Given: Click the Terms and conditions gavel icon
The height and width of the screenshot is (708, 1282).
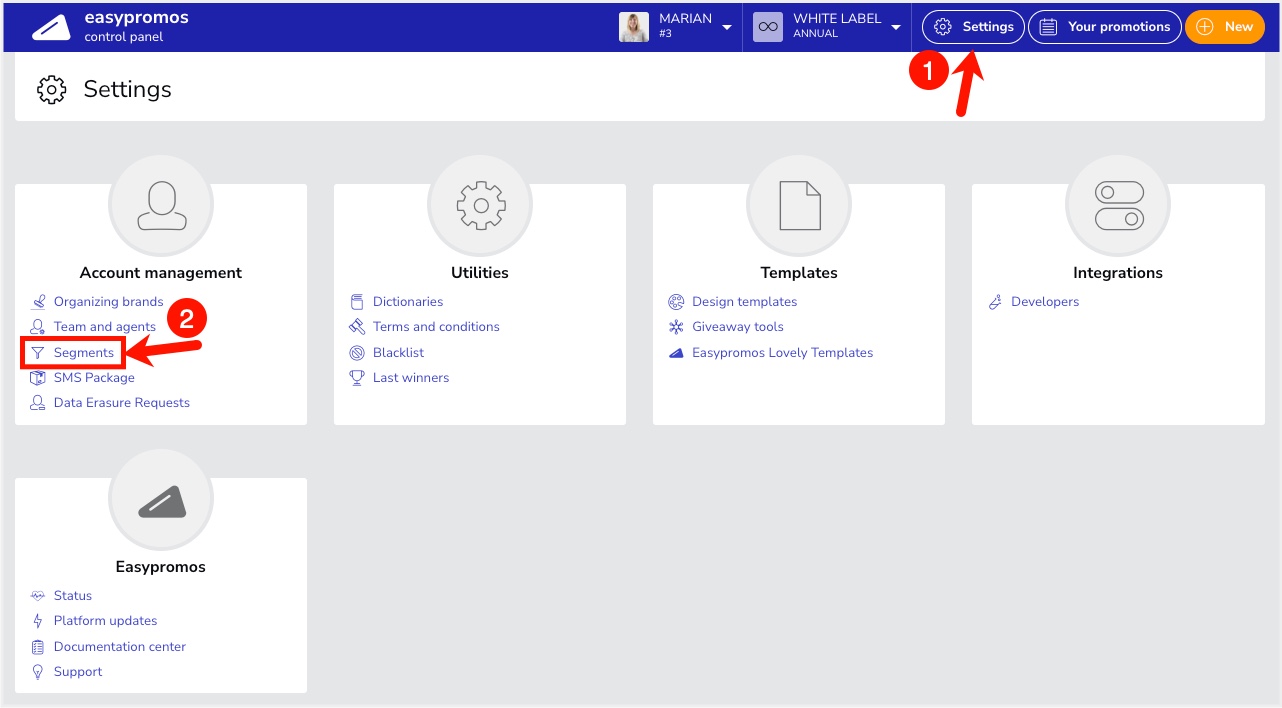Looking at the screenshot, I should [x=357, y=326].
